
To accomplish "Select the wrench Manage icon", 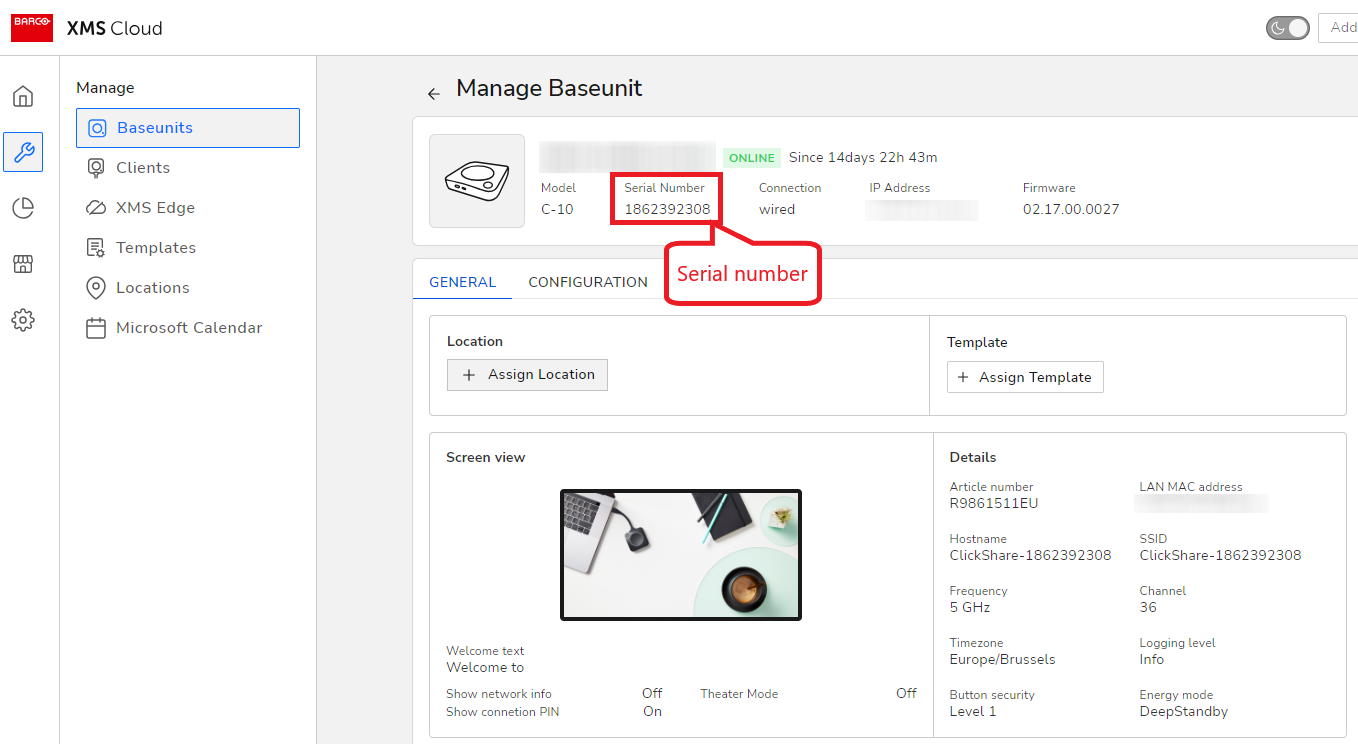I will click(x=23, y=152).
